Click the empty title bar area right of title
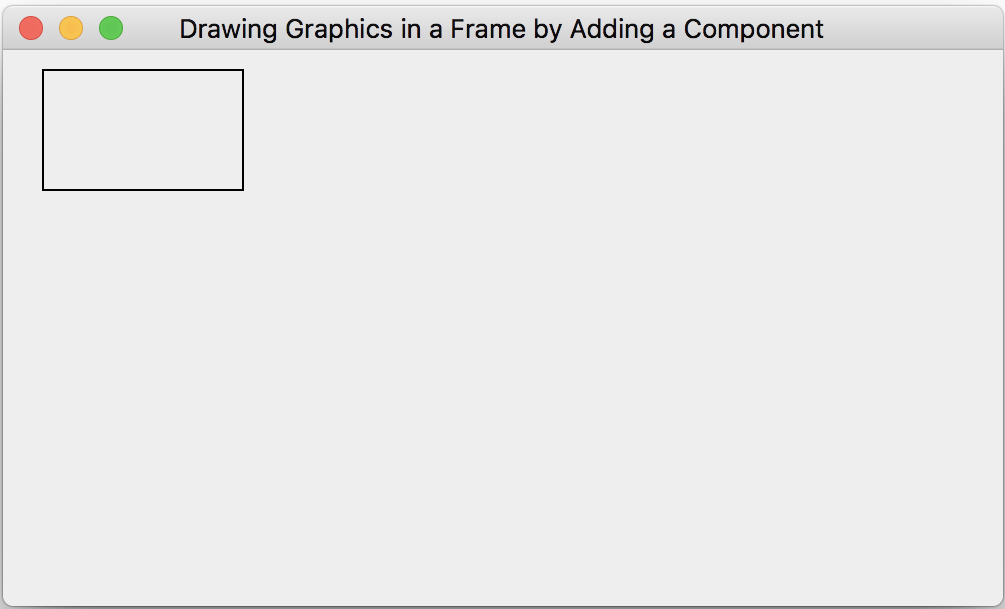The width and height of the screenshot is (1005, 609). (x=910, y=29)
